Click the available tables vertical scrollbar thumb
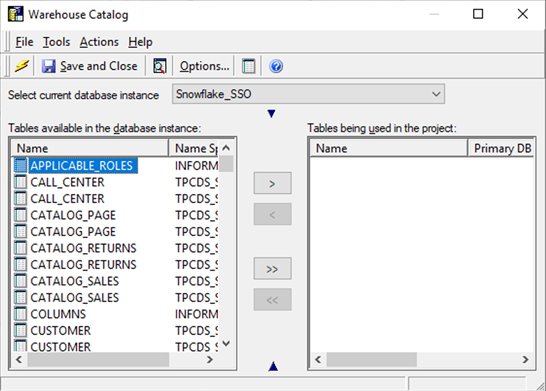 pyautogui.click(x=226, y=164)
